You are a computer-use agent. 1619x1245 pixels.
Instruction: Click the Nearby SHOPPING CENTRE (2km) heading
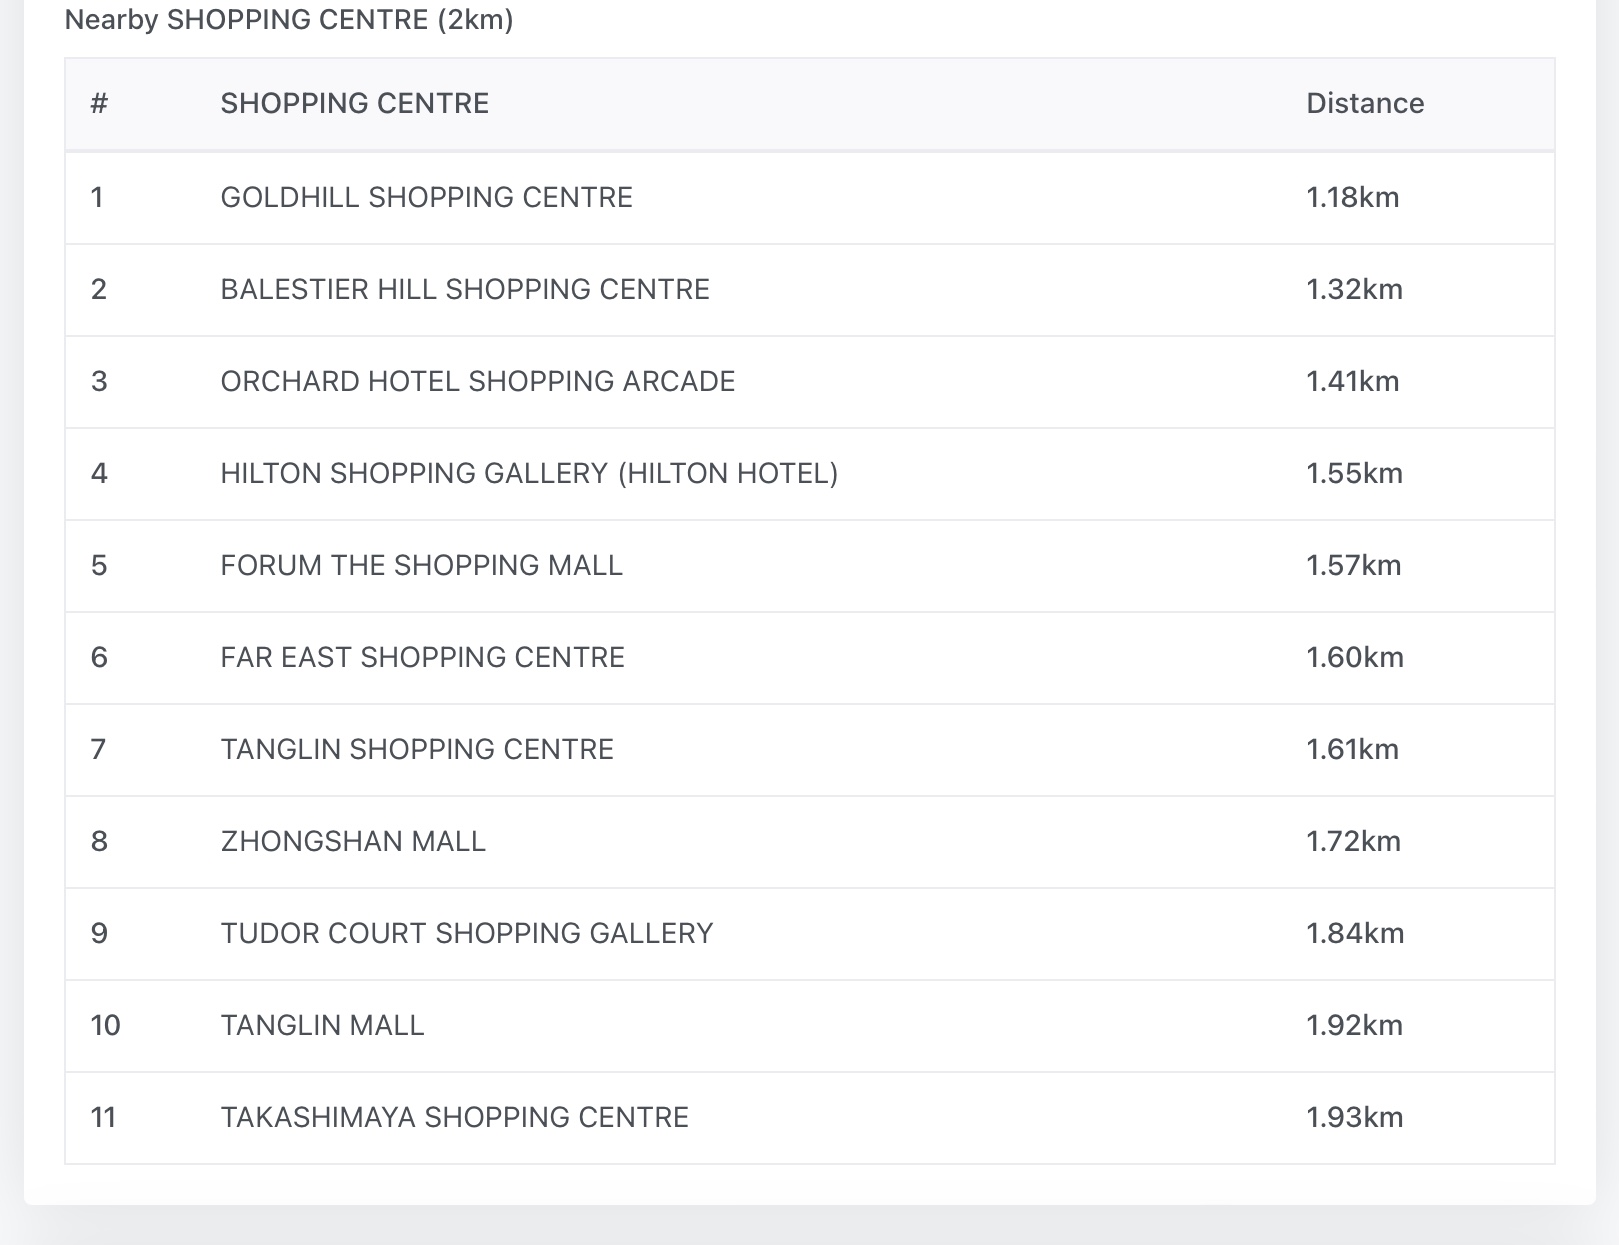[288, 20]
